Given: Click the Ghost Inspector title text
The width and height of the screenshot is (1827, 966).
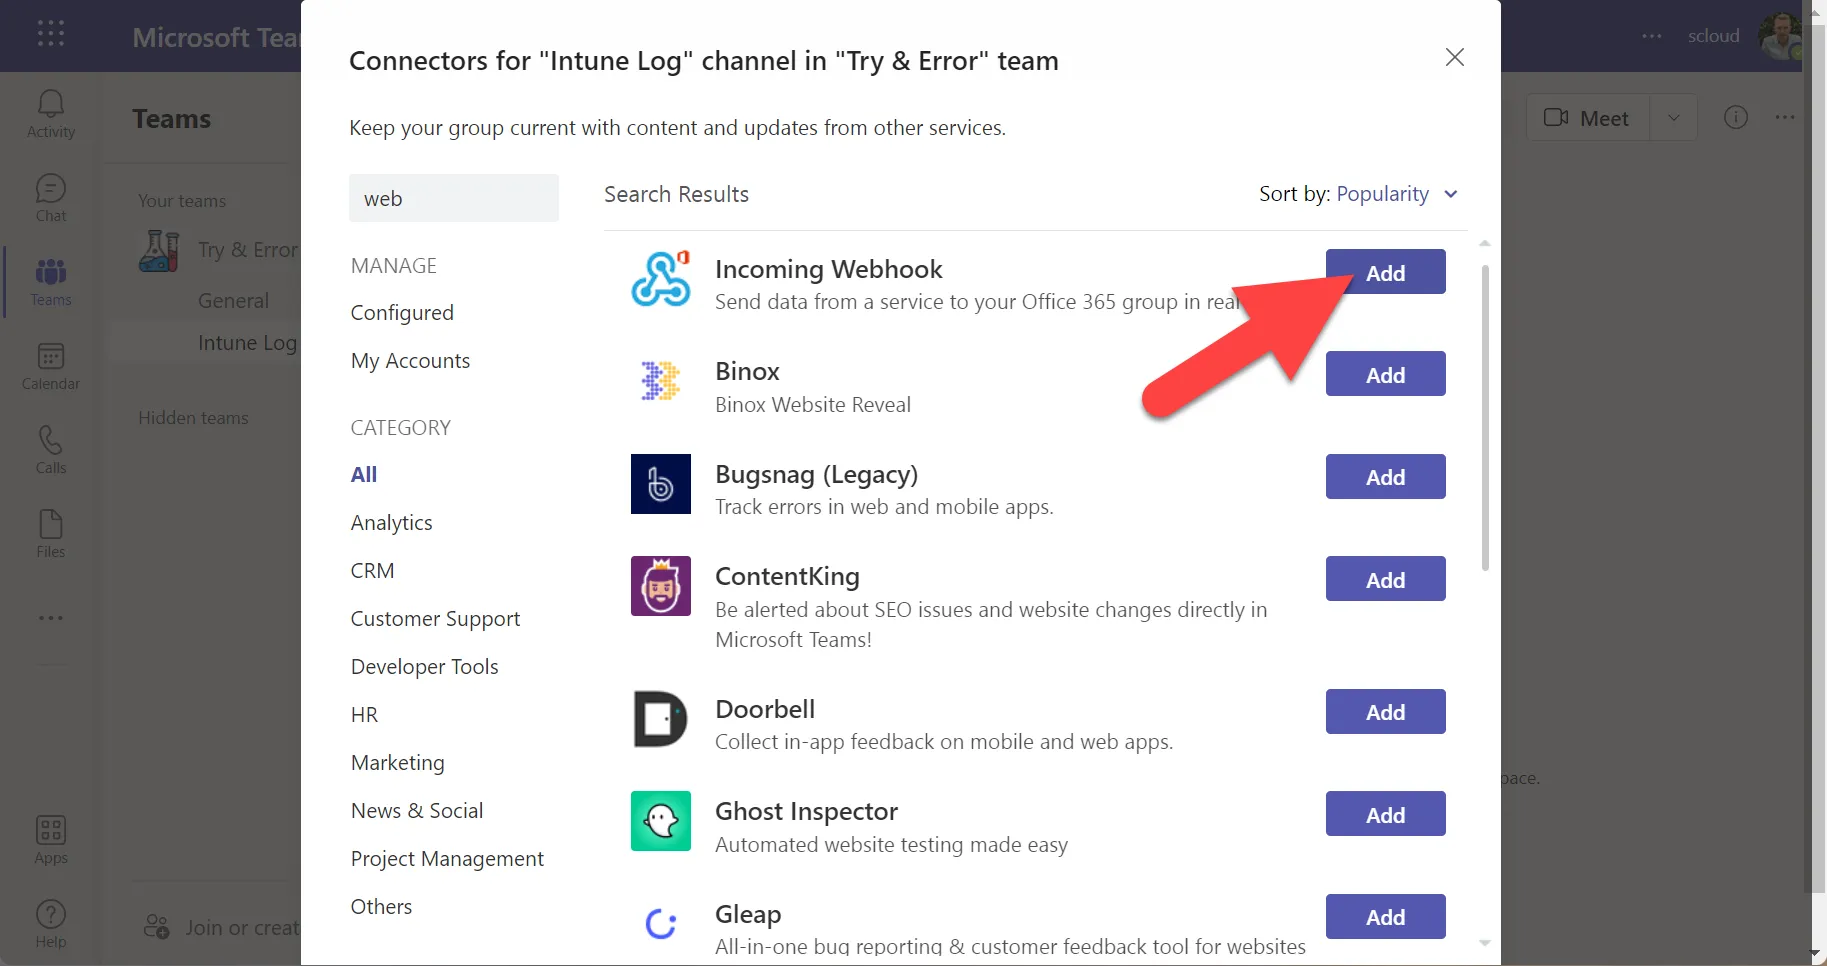Looking at the screenshot, I should point(806,811).
